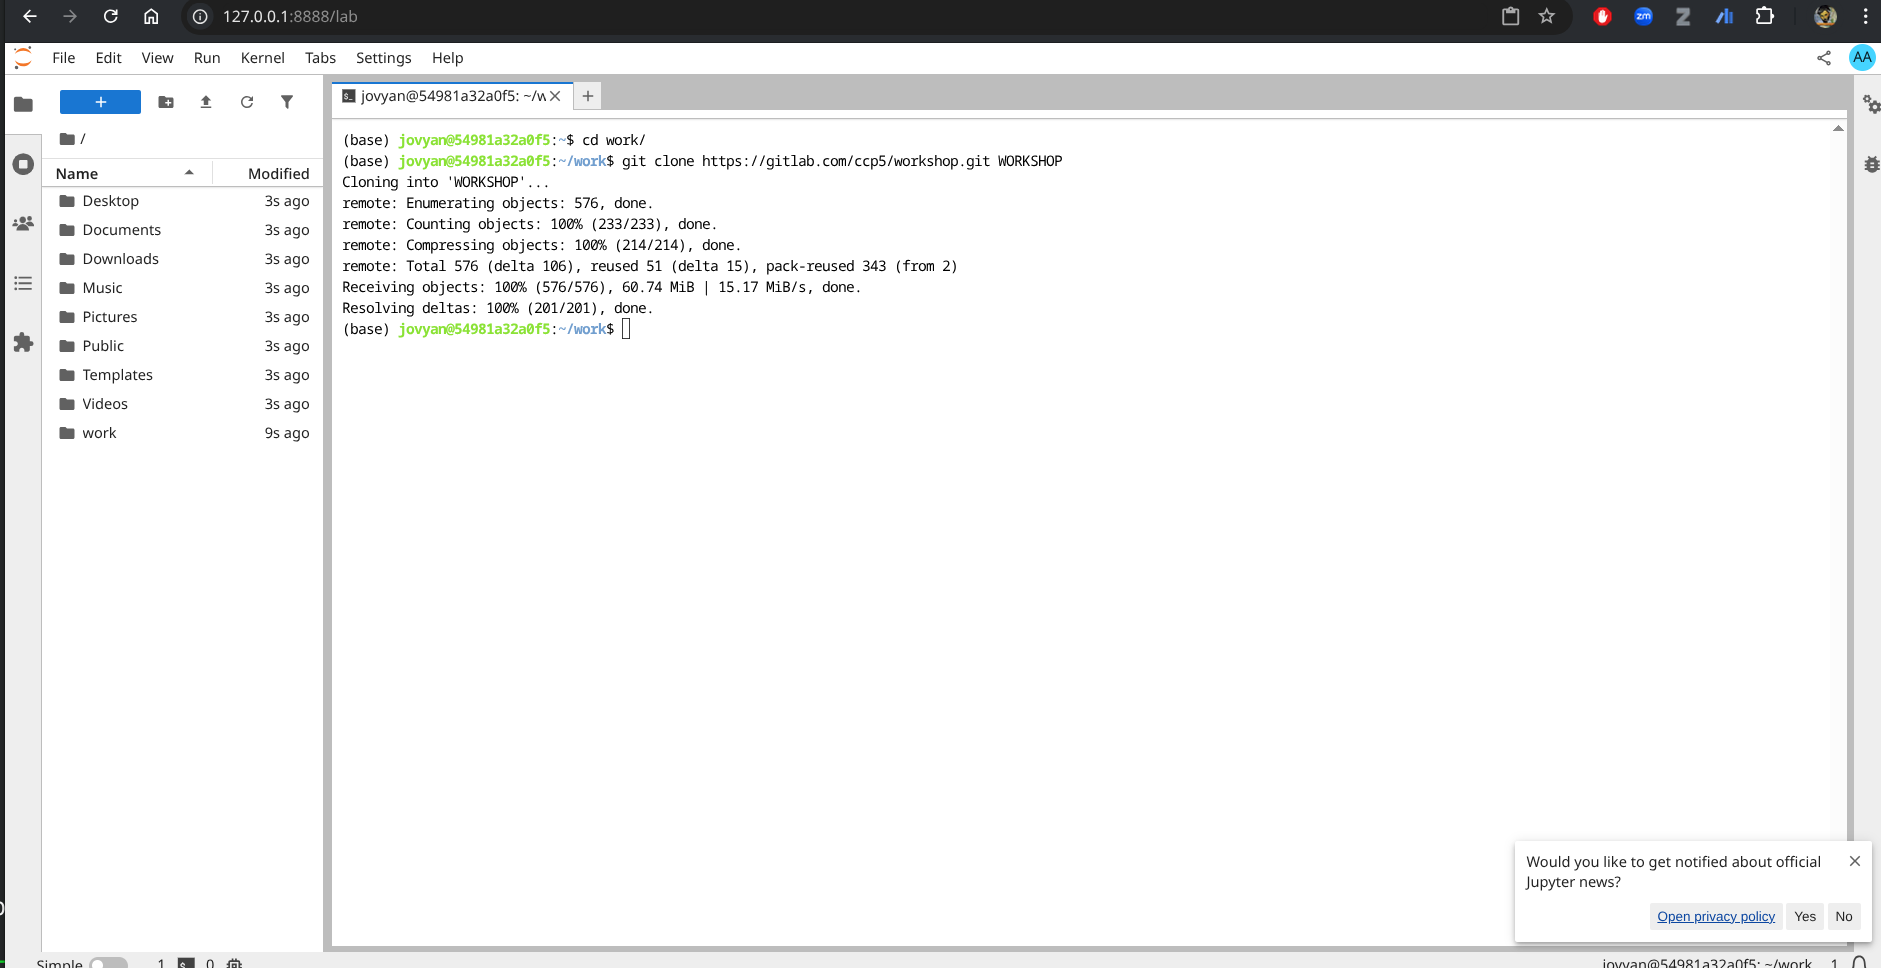Reload the page in browser
The height and width of the screenshot is (968, 1881).
tap(111, 16)
